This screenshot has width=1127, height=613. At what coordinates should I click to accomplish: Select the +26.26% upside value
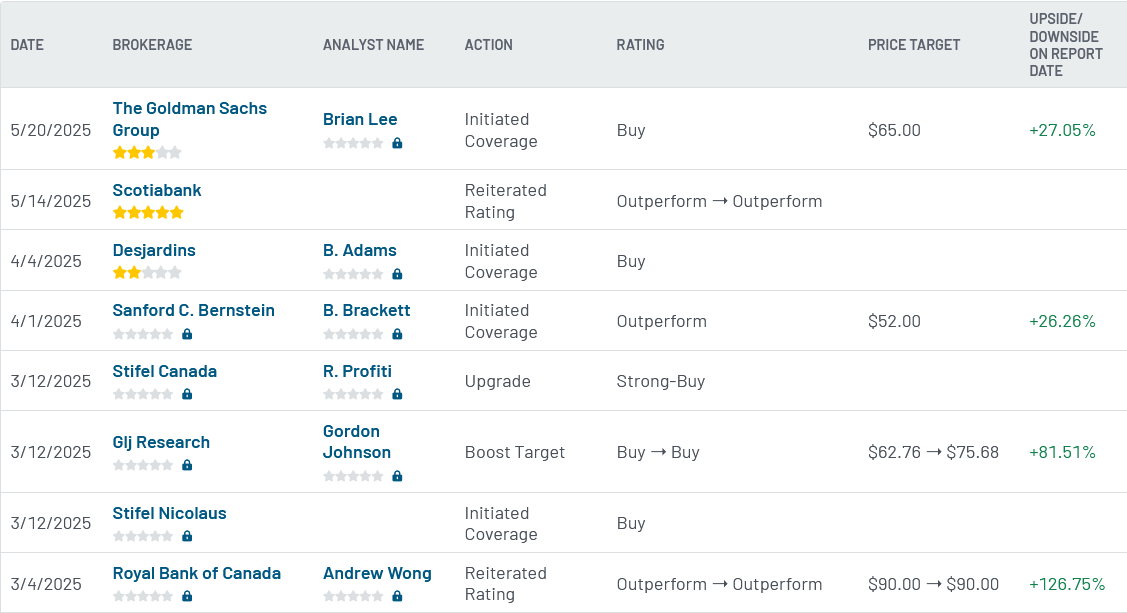(x=1062, y=321)
